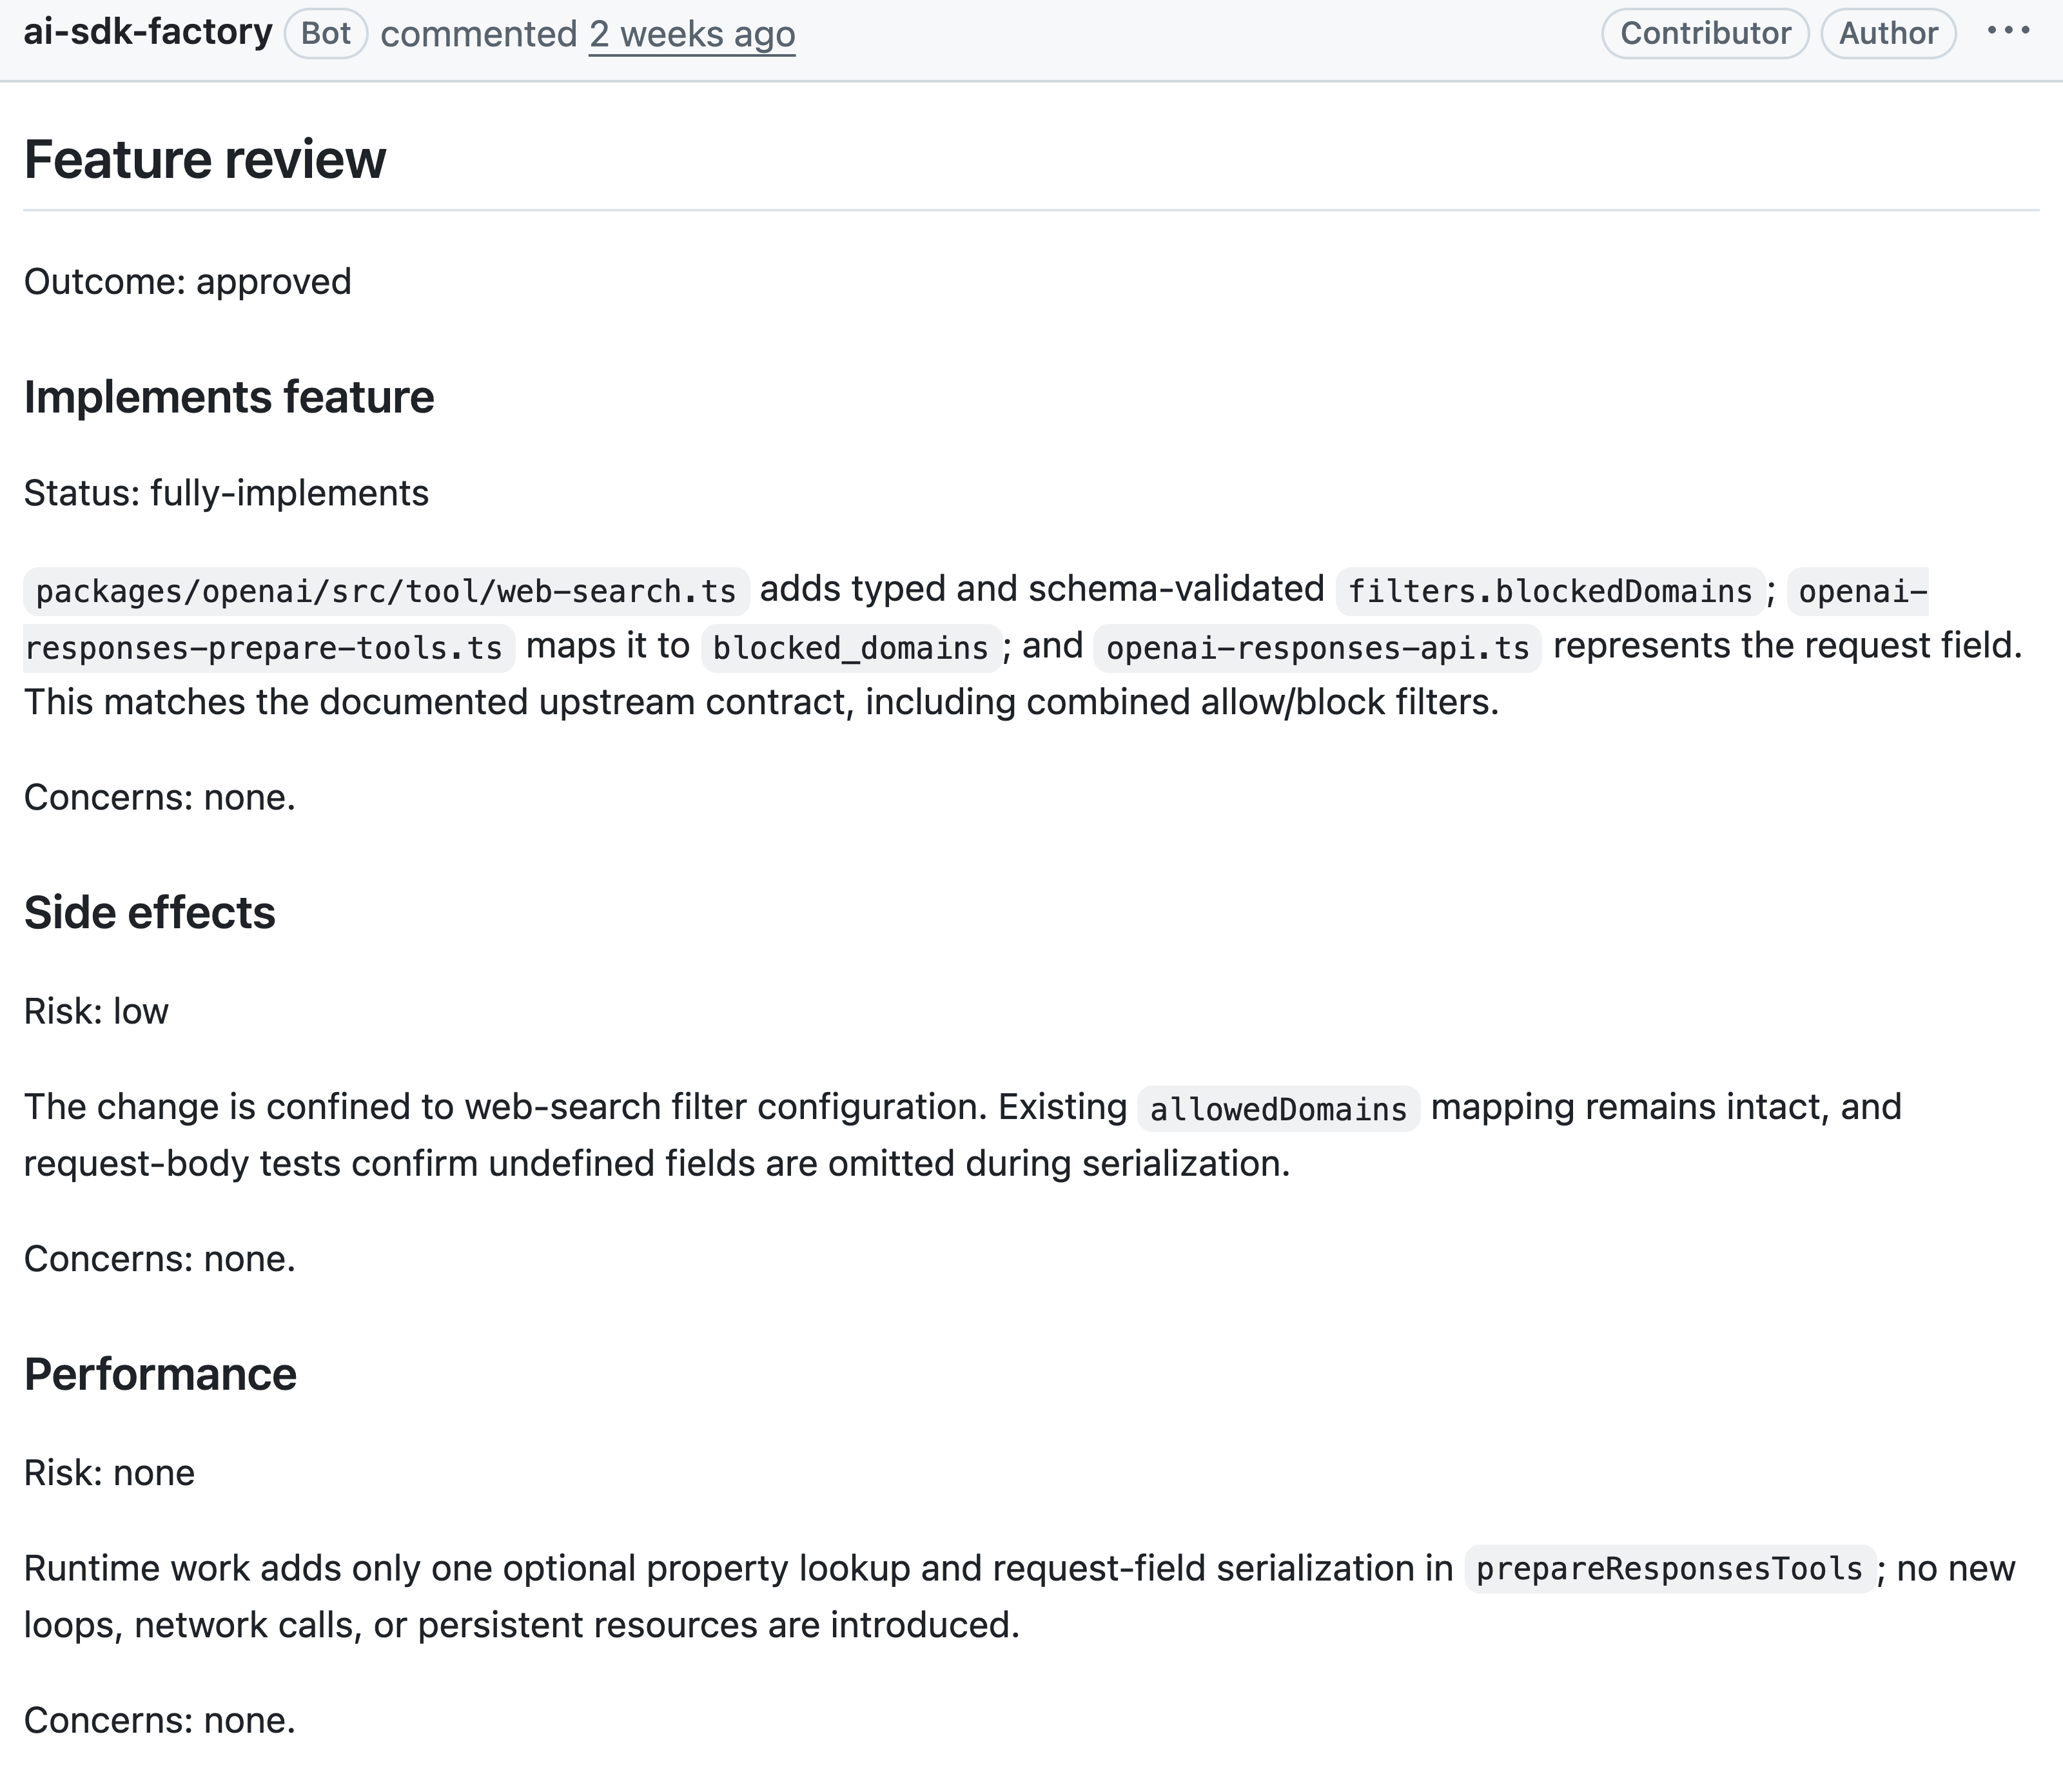This screenshot has height=1792, width=2063.
Task: Open the '2 weeks ago' timestamp link
Action: coord(692,34)
